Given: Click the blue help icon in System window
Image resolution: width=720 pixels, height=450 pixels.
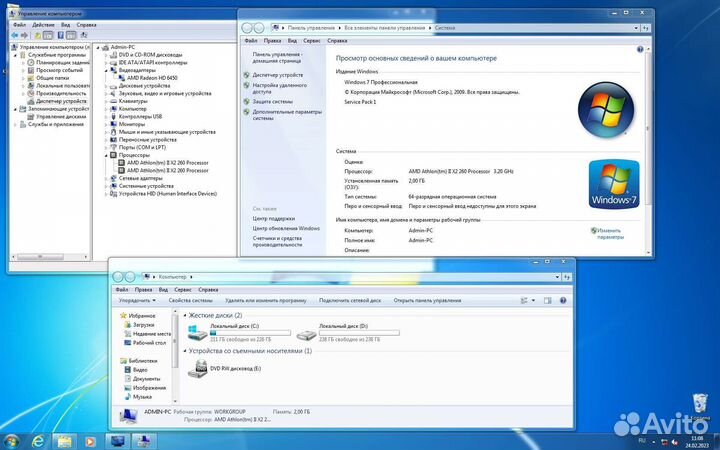Looking at the screenshot, I should pos(640,49).
